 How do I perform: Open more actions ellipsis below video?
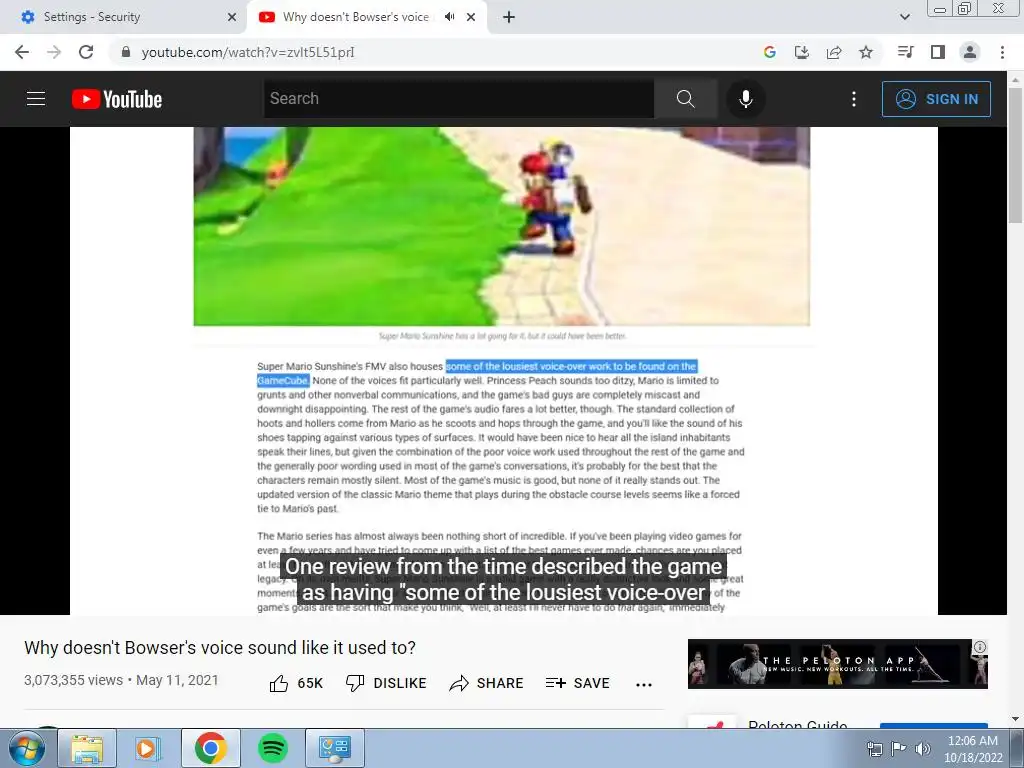pyautogui.click(x=643, y=684)
